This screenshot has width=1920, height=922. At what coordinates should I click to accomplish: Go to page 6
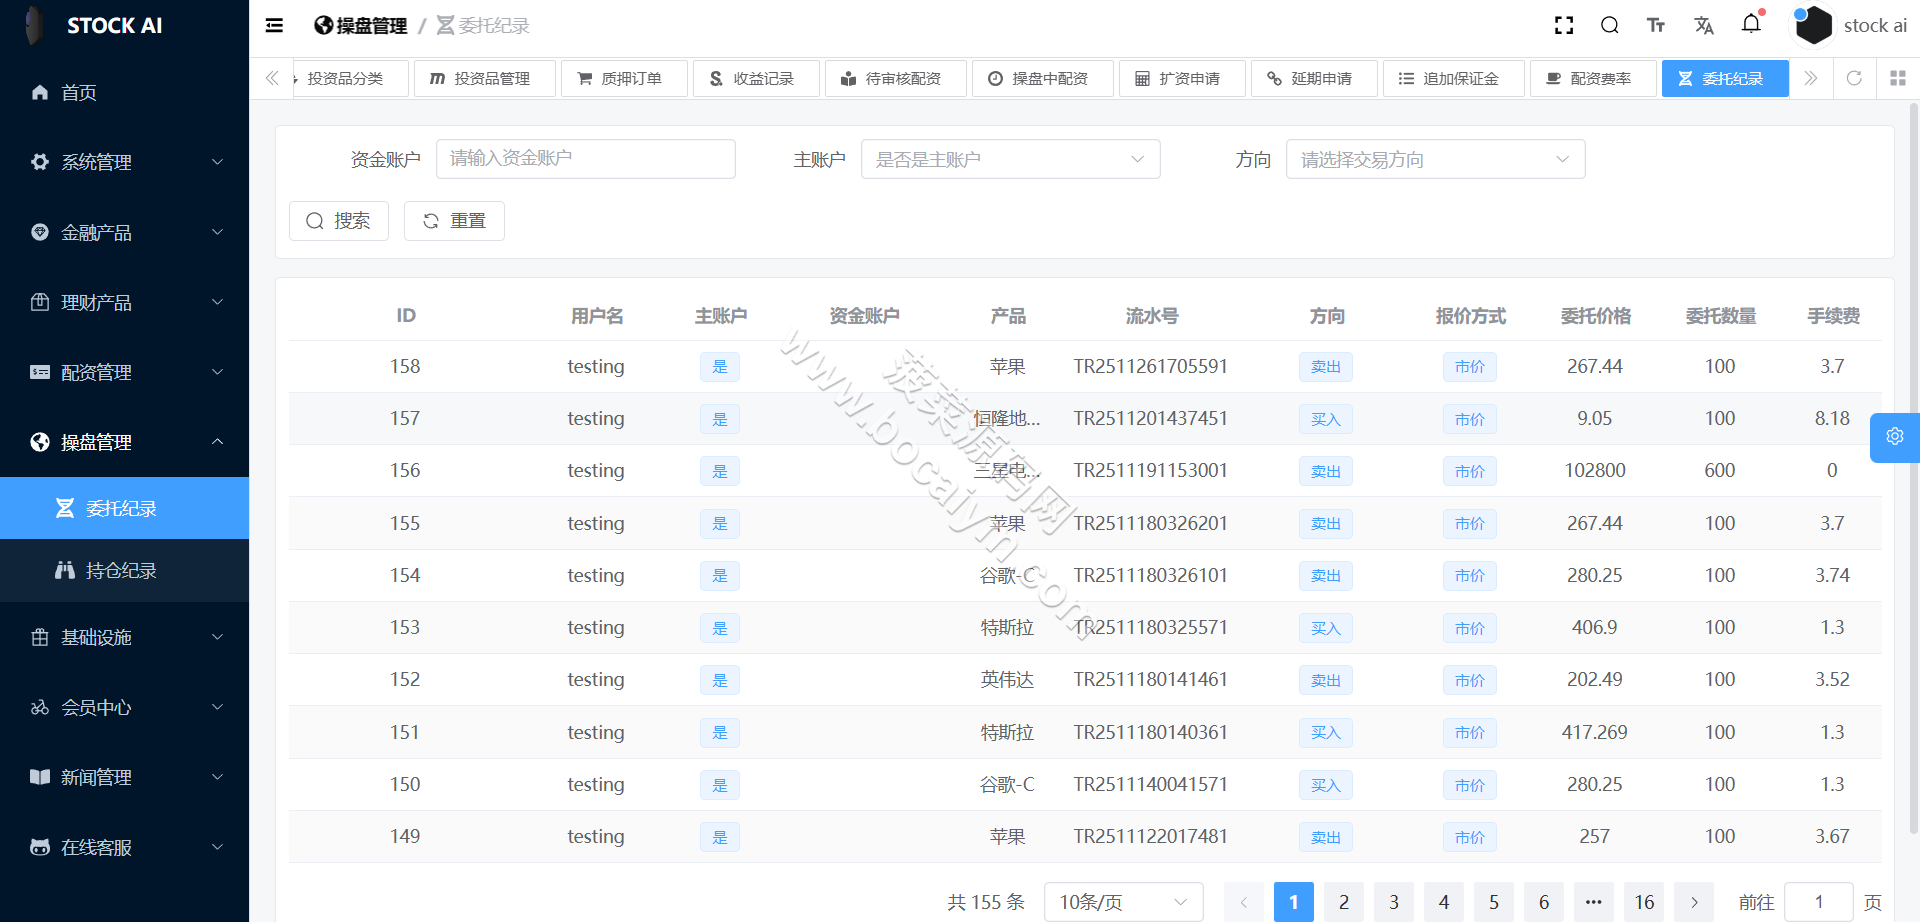(x=1544, y=902)
